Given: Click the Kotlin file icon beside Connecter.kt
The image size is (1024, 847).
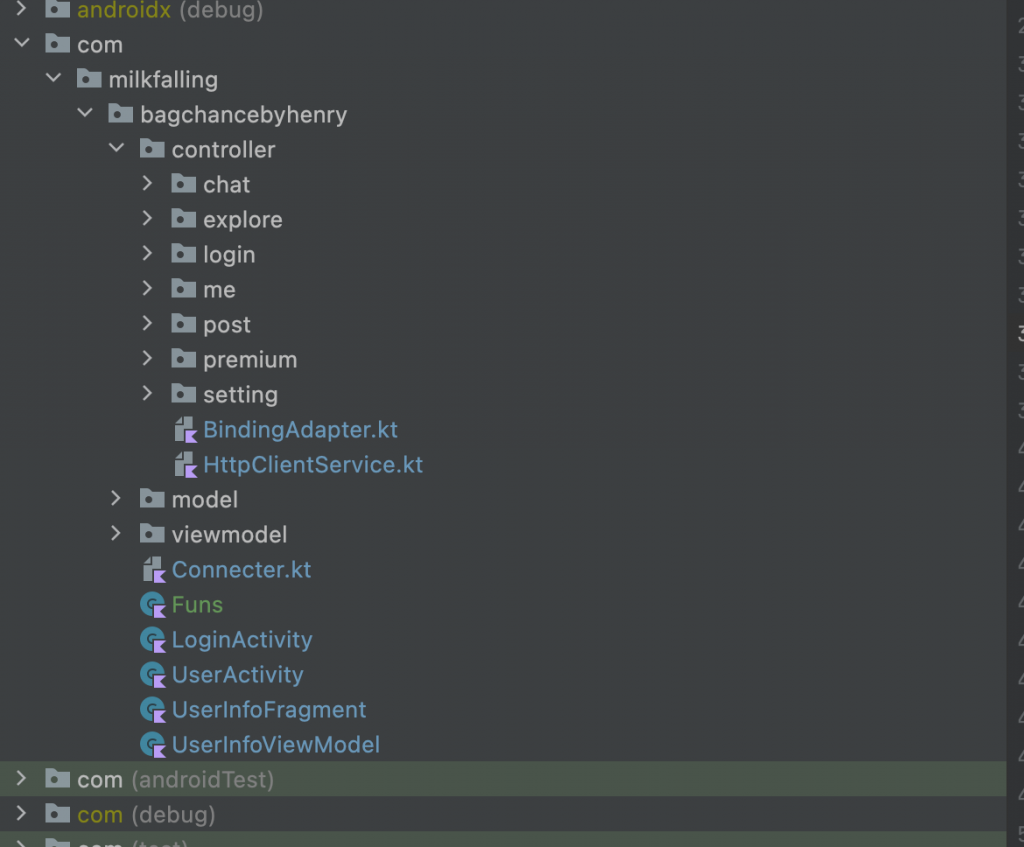Looking at the screenshot, I should [x=154, y=570].
